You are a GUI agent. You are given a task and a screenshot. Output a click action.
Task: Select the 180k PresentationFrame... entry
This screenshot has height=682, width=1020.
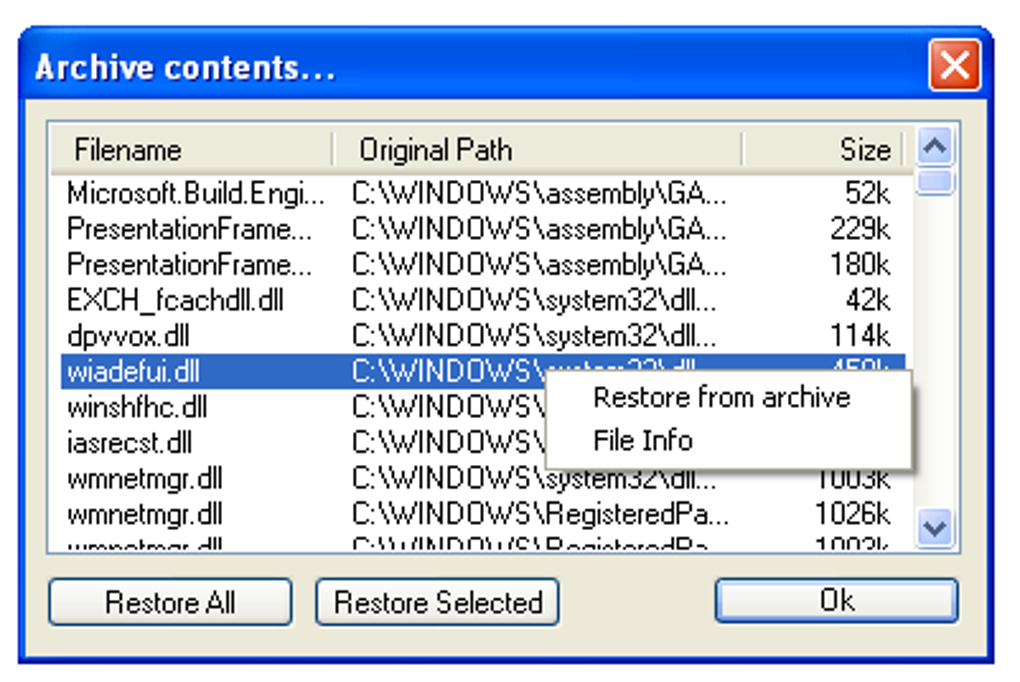(x=190, y=266)
